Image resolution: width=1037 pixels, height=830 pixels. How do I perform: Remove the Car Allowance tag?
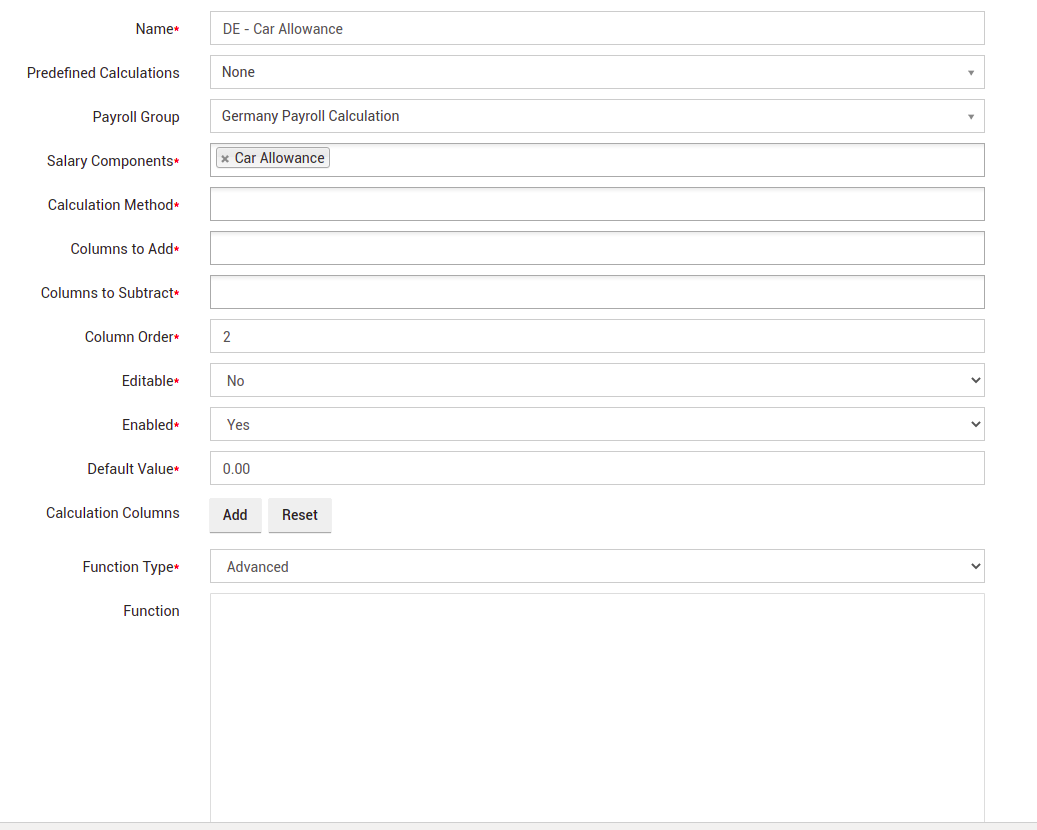pyautogui.click(x=225, y=159)
